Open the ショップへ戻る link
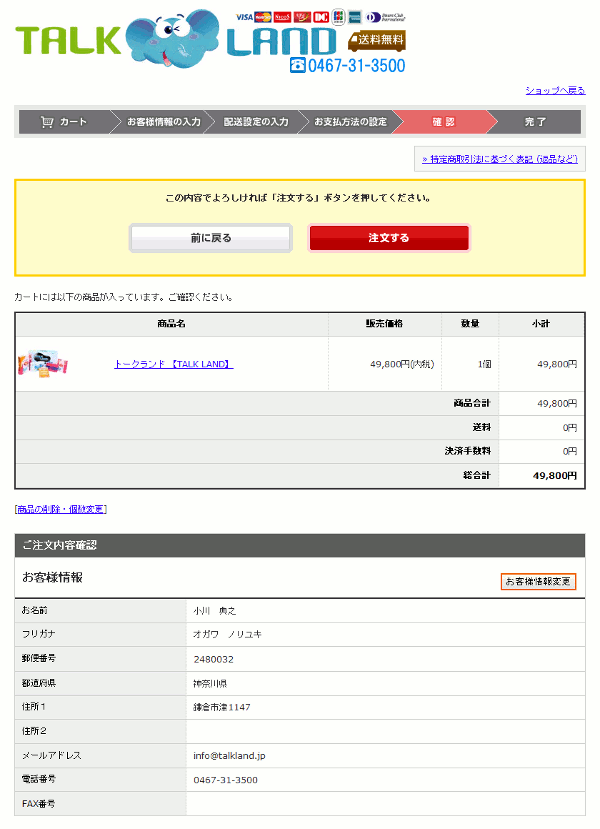The width and height of the screenshot is (600, 829). [555, 90]
